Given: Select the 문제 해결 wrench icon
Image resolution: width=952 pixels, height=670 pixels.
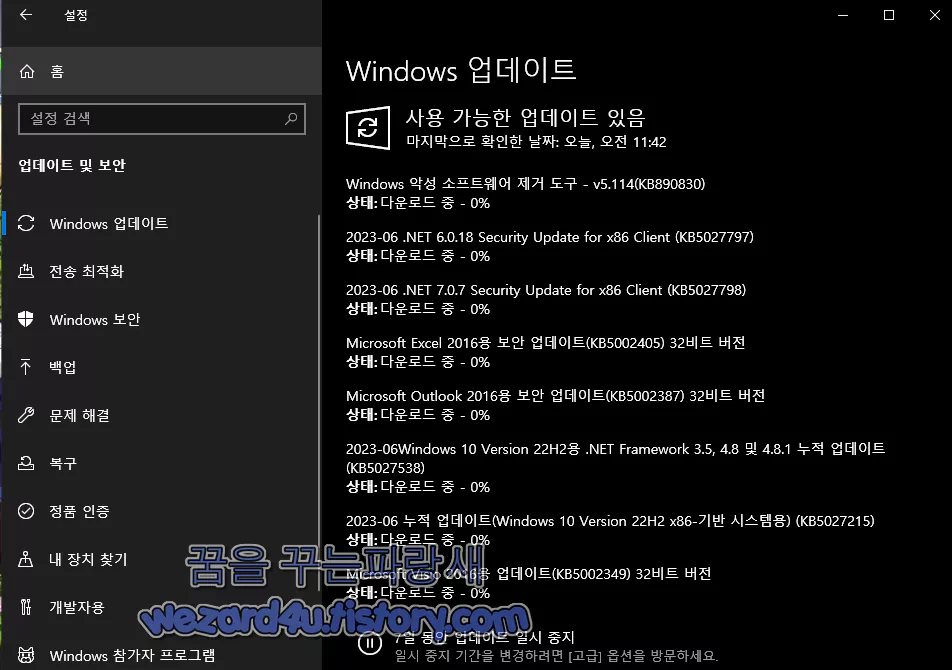Looking at the screenshot, I should coord(26,415).
